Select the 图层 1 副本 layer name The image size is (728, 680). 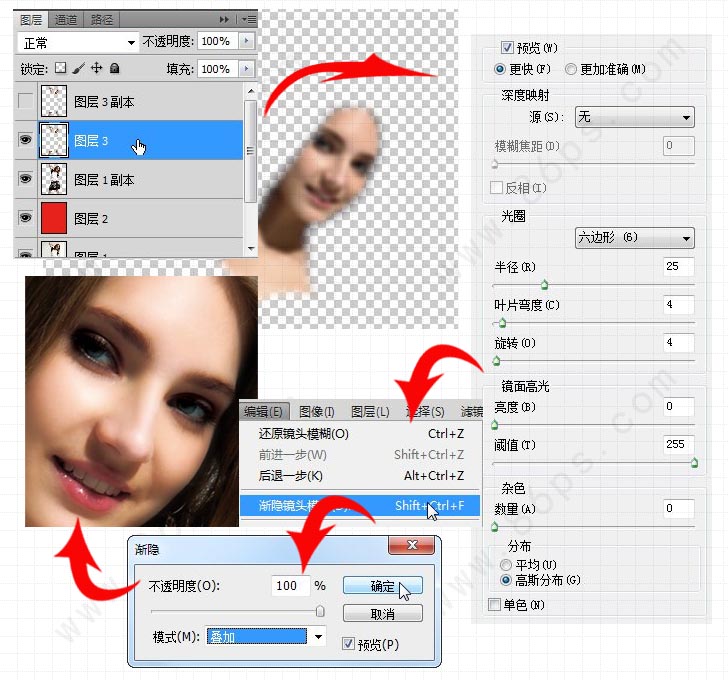tap(104, 180)
